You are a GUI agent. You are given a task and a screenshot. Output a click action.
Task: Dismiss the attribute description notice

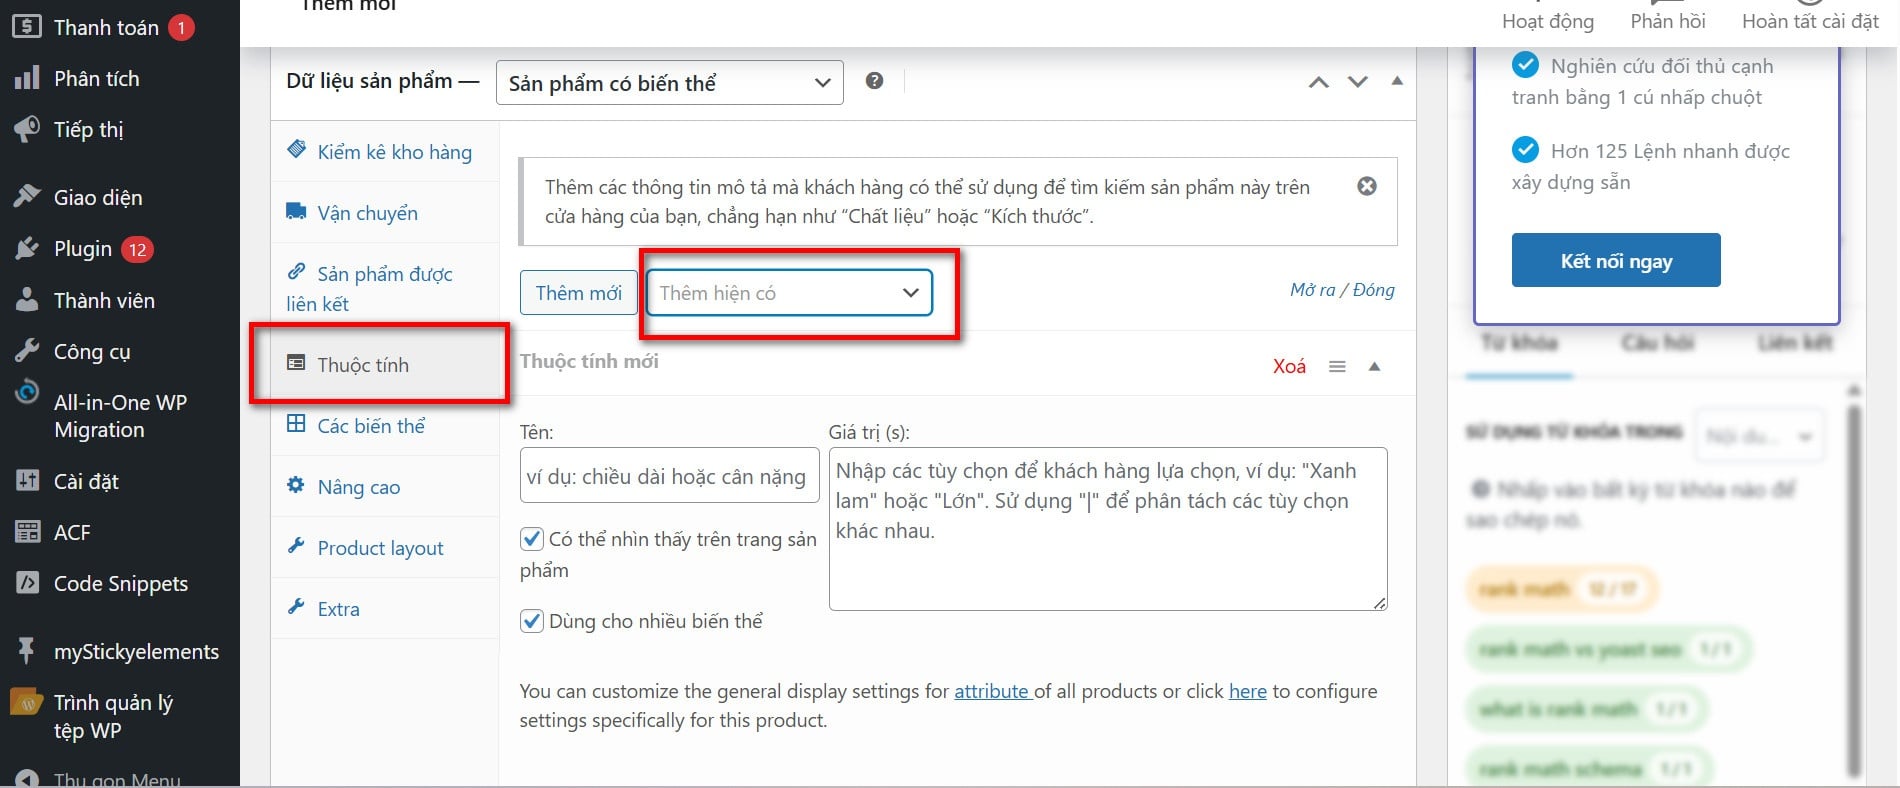click(x=1367, y=186)
